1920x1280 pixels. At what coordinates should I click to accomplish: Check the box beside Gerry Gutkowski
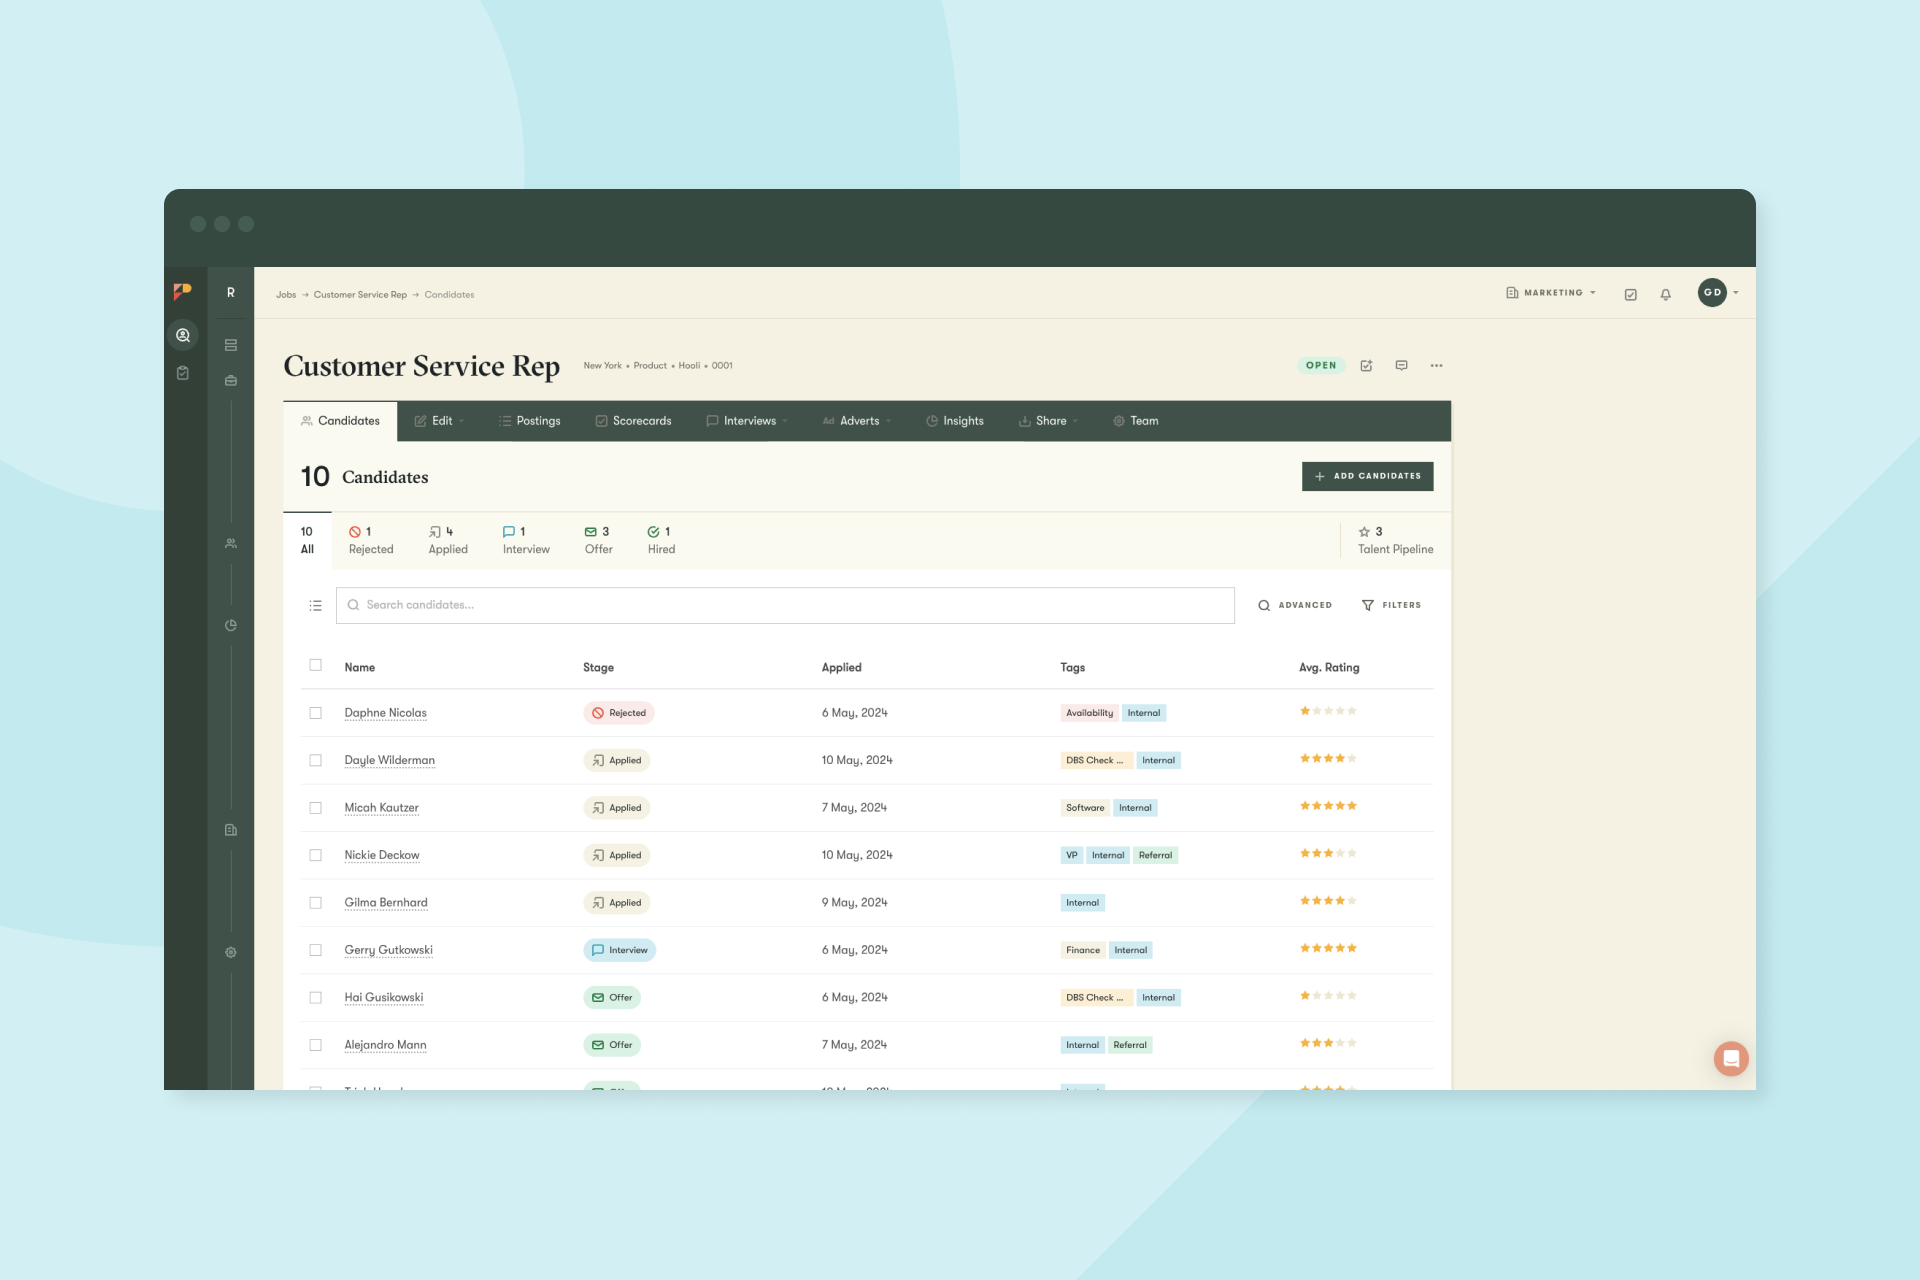click(316, 950)
